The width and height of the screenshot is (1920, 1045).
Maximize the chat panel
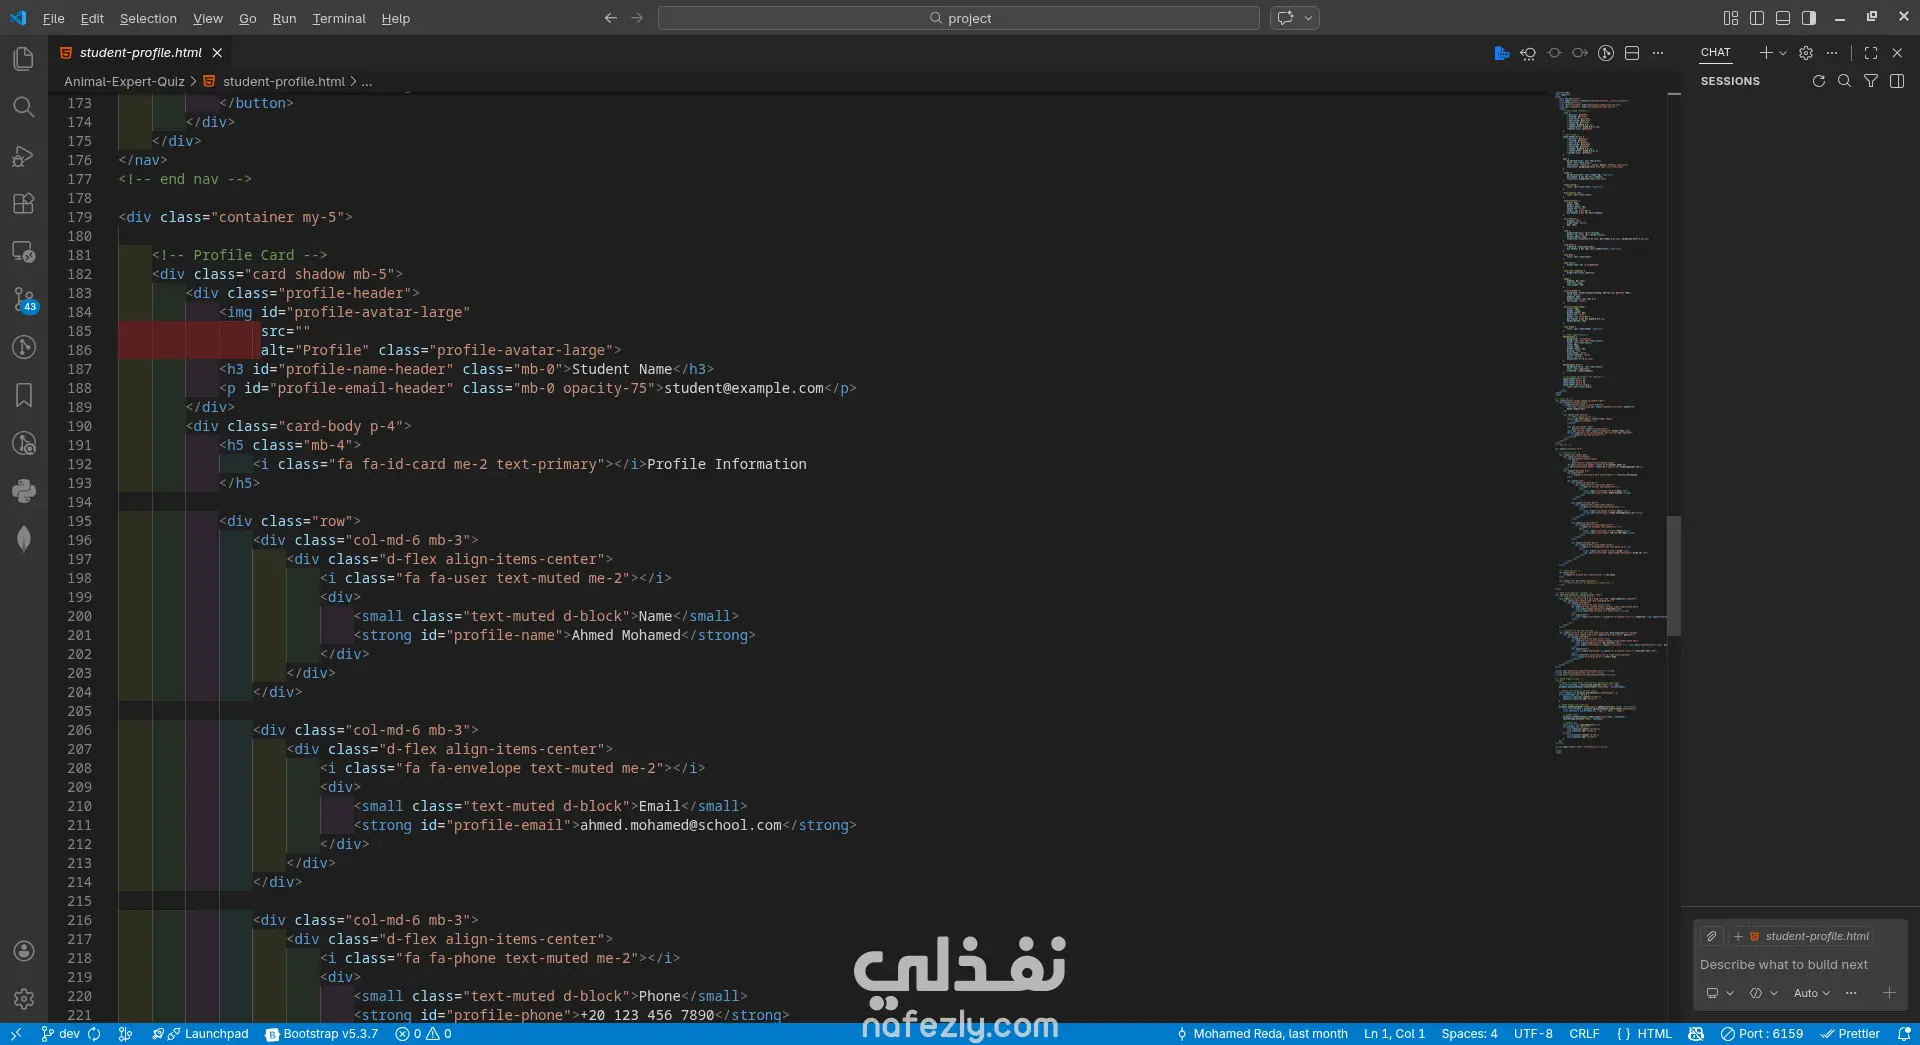pos(1871,53)
